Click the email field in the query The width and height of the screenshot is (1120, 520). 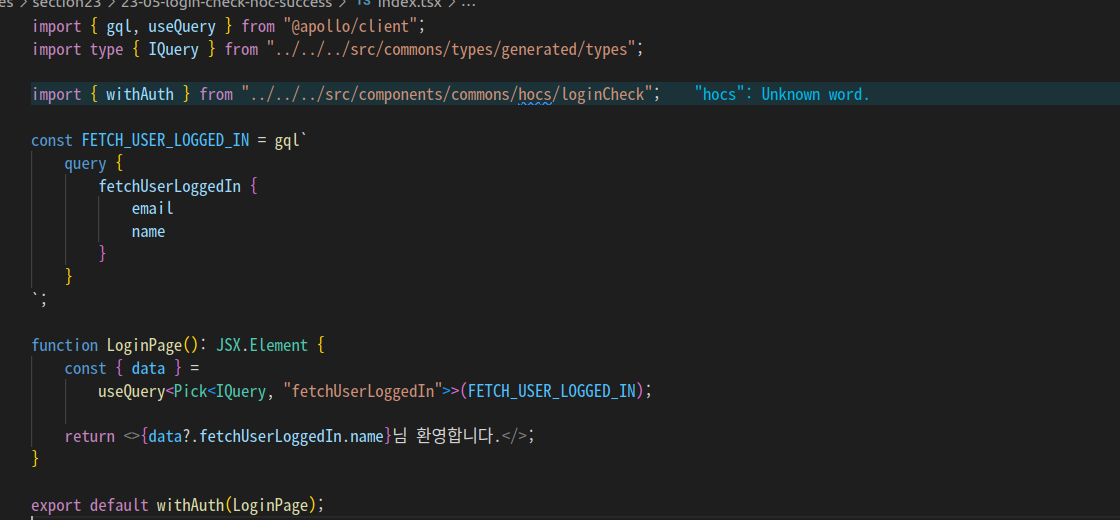point(153,209)
